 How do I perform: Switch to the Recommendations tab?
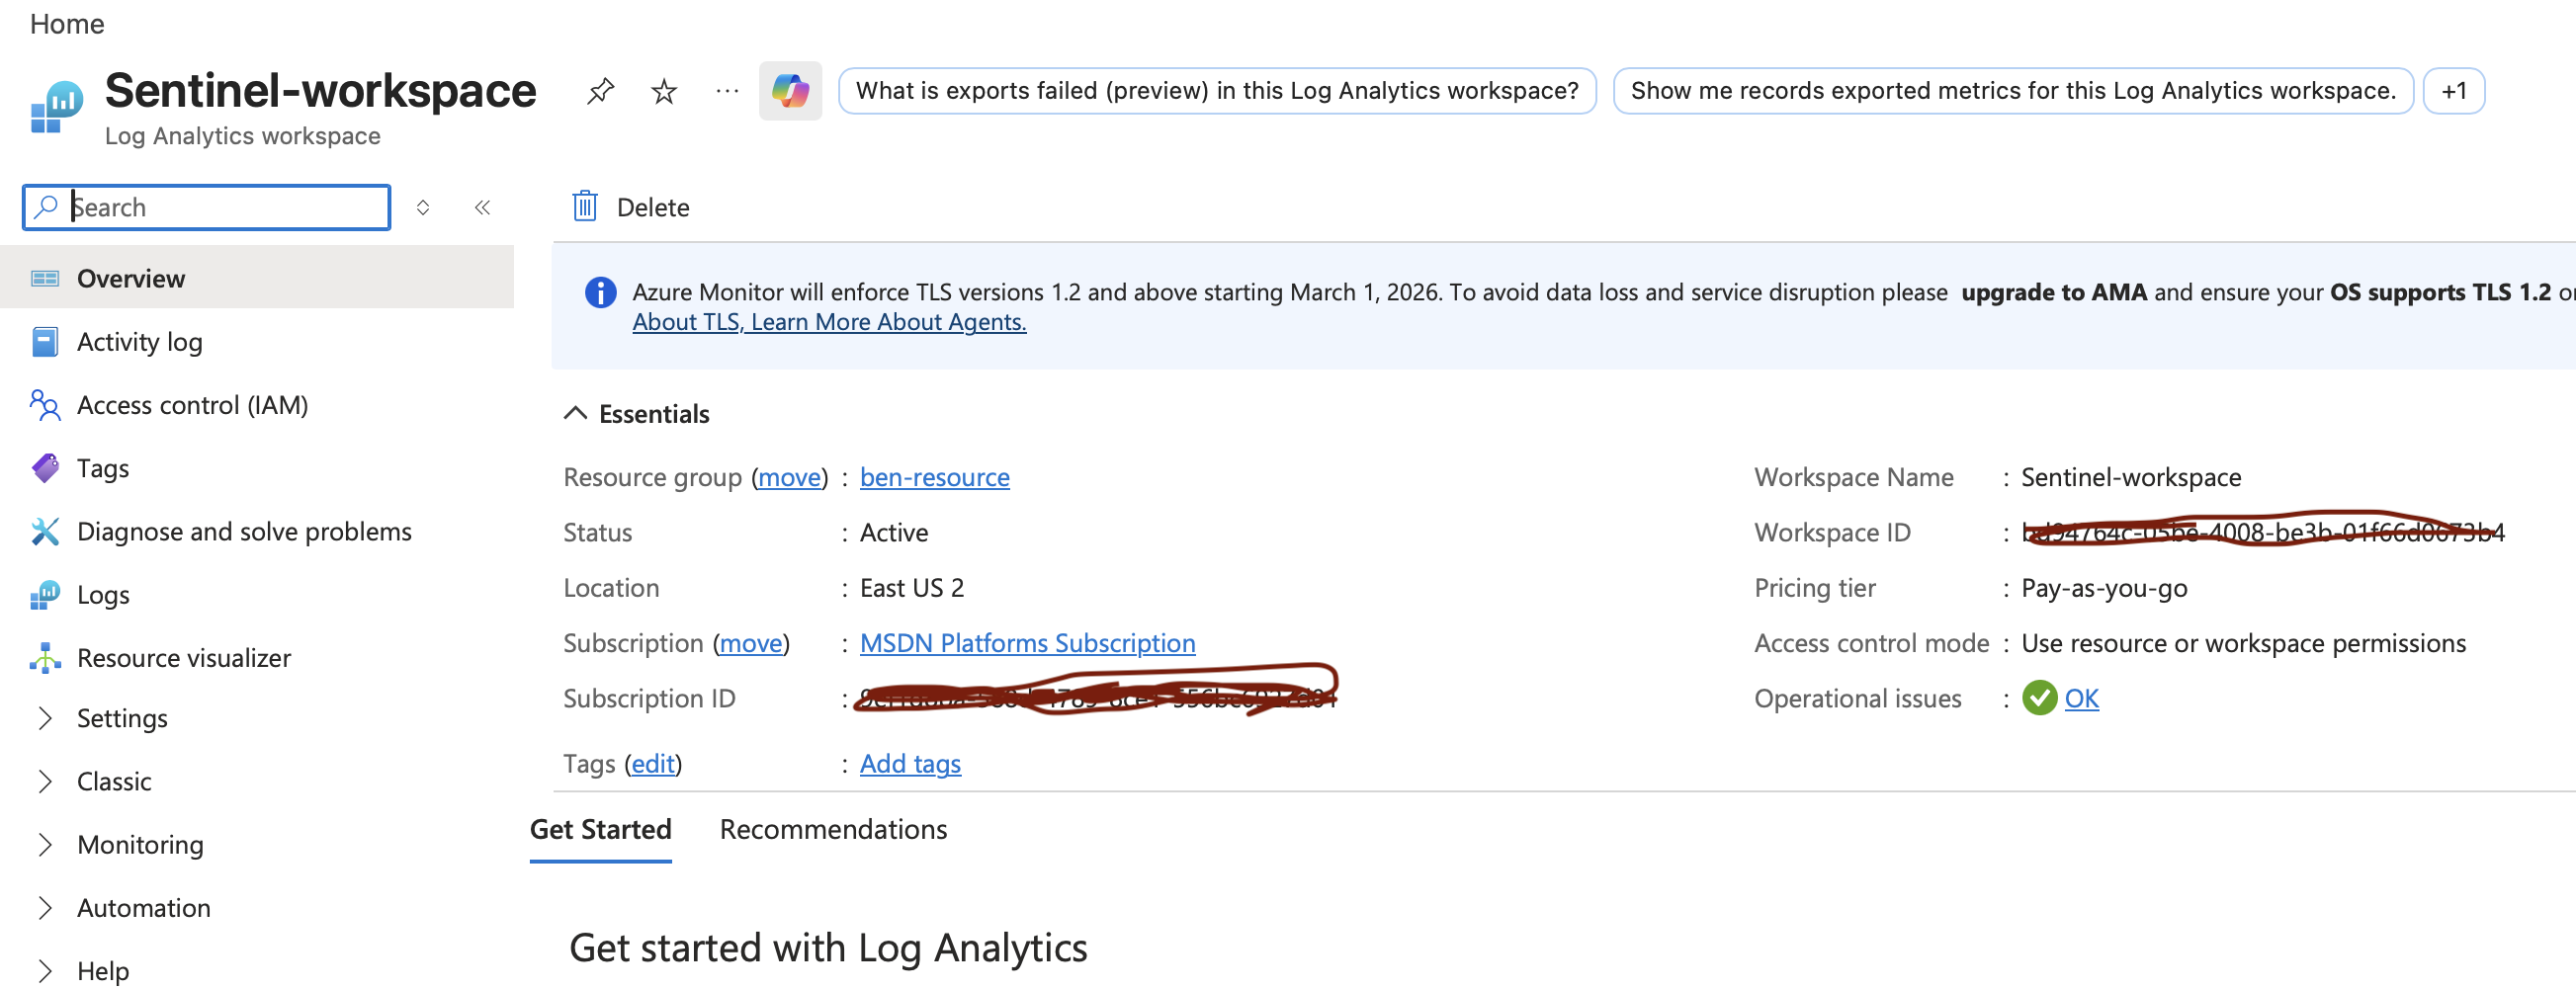tap(833, 829)
